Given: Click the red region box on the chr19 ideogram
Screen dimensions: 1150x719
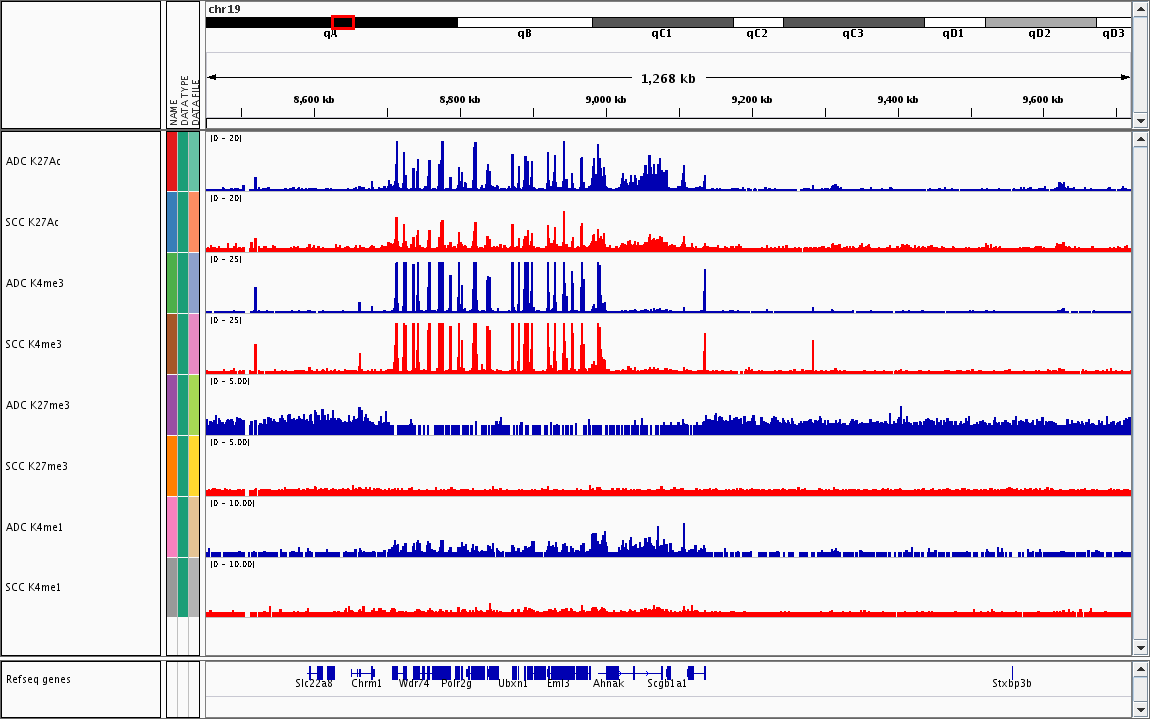Looking at the screenshot, I should pyautogui.click(x=342, y=22).
